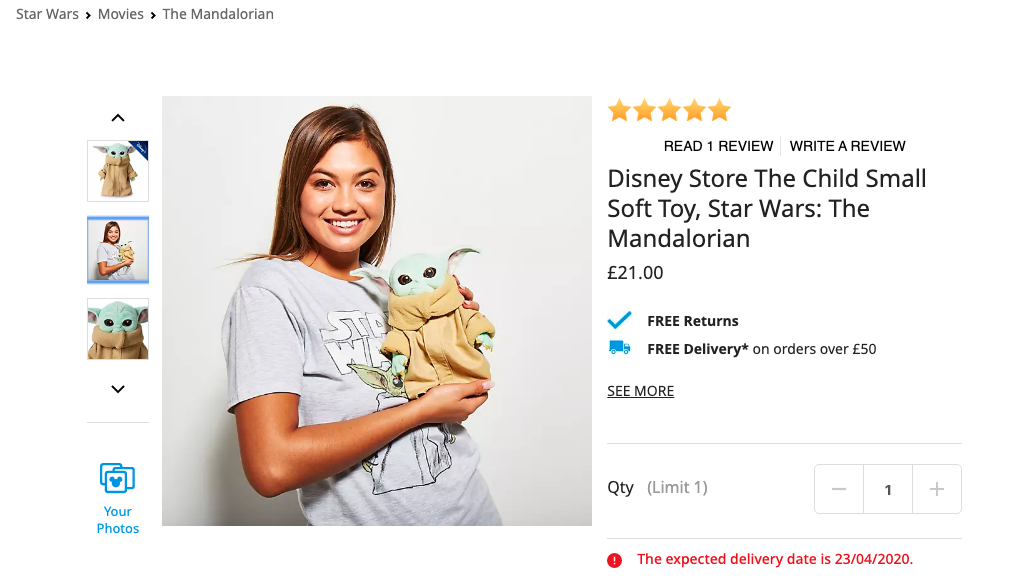Click the up arrow above thumbnails
Screen dimensions: 1018x585
118,118
